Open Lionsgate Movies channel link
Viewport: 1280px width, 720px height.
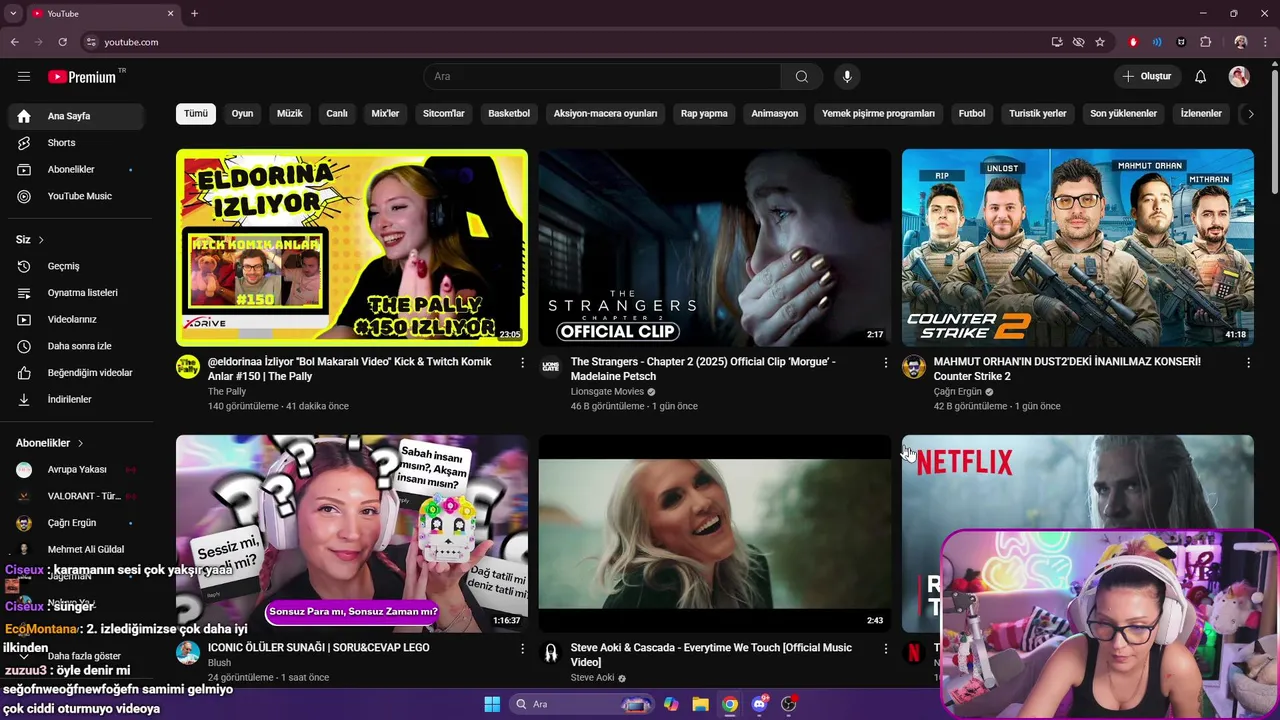(x=607, y=392)
